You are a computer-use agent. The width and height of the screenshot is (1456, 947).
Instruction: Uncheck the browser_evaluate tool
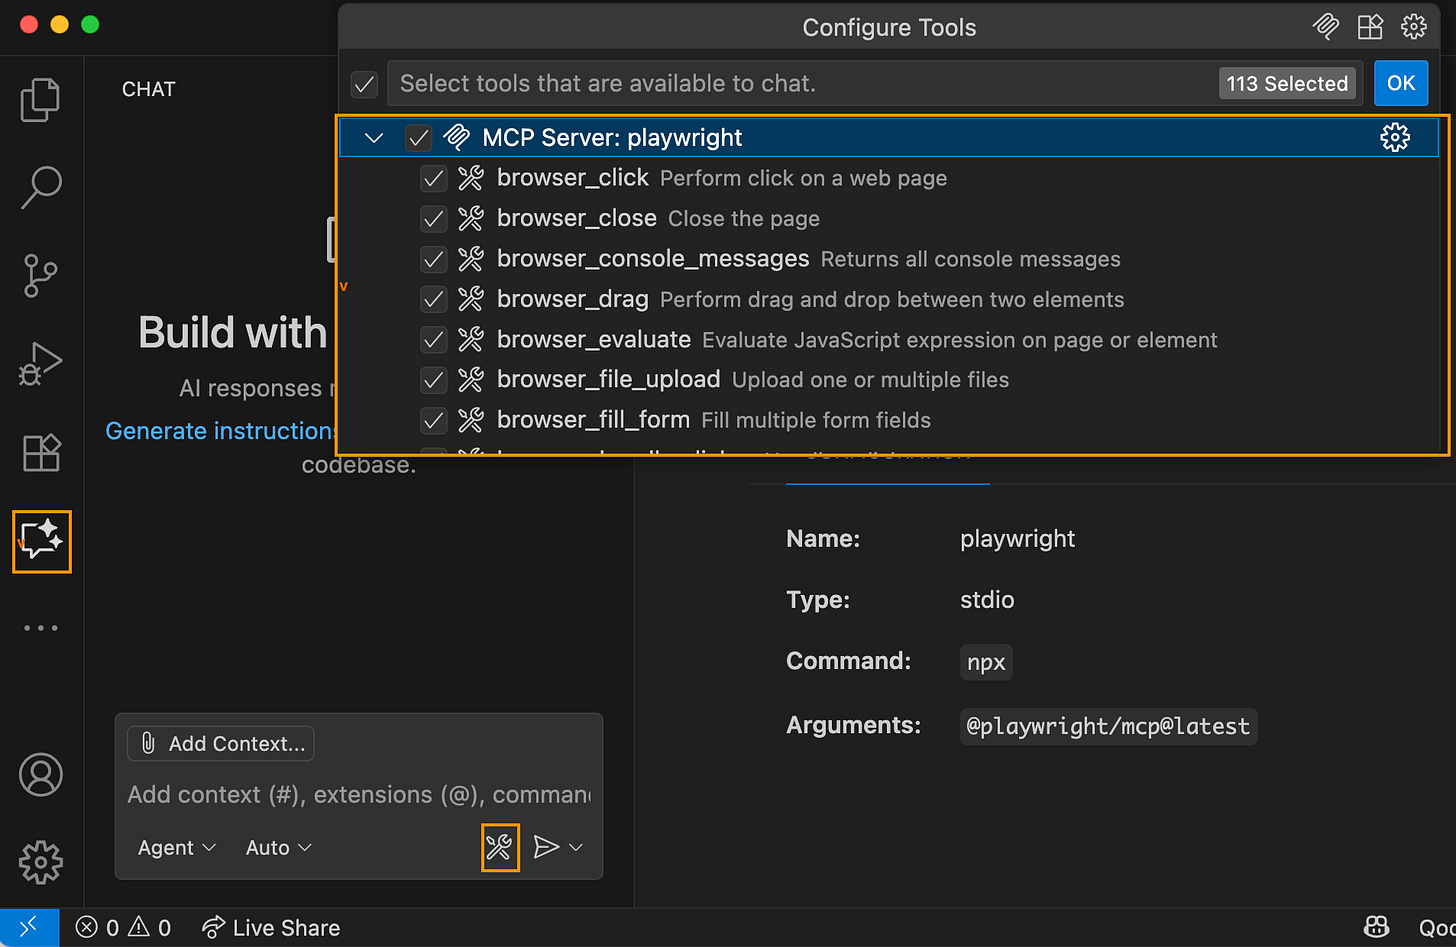click(x=433, y=339)
